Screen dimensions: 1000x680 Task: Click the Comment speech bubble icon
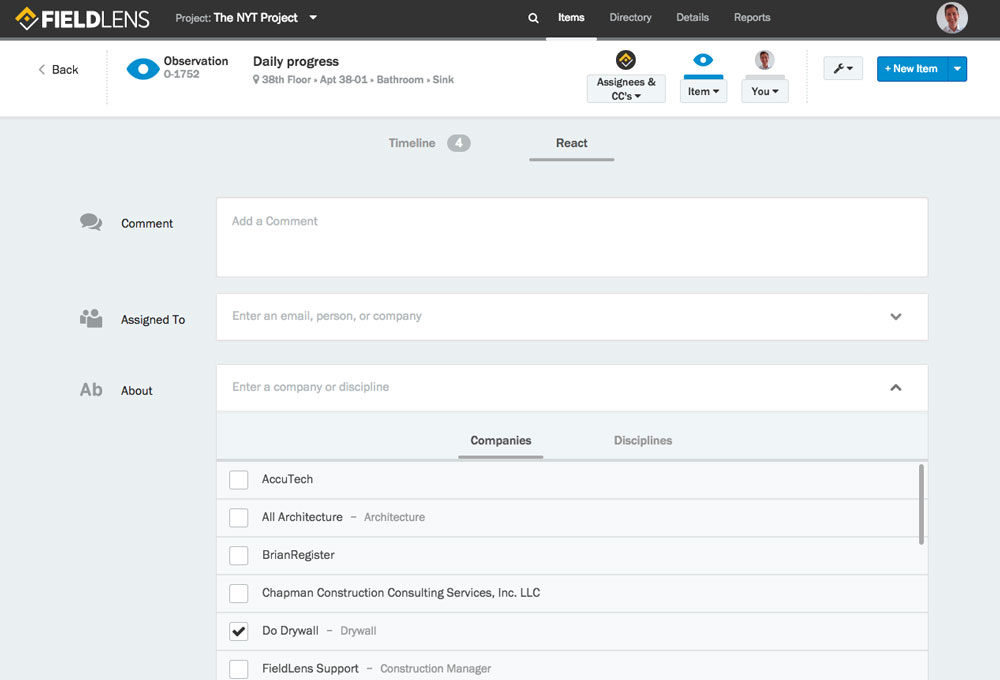(91, 219)
